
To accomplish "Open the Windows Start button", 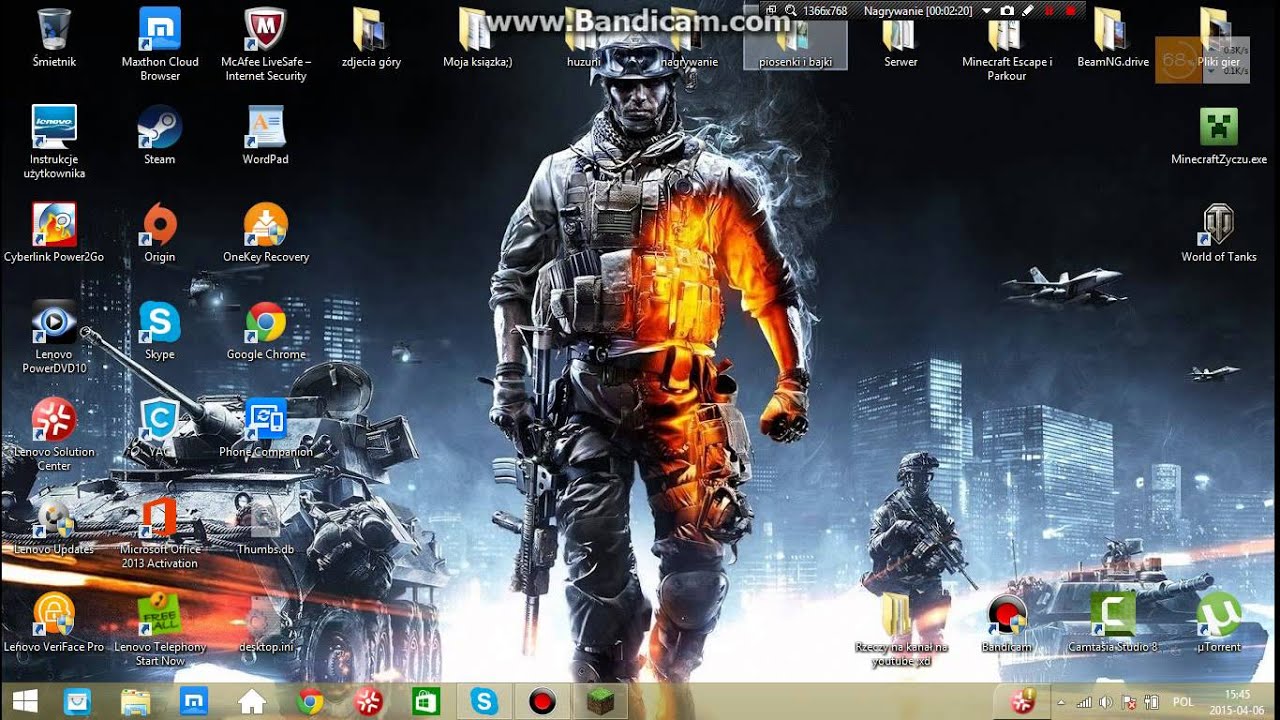I will pyautogui.click(x=25, y=701).
